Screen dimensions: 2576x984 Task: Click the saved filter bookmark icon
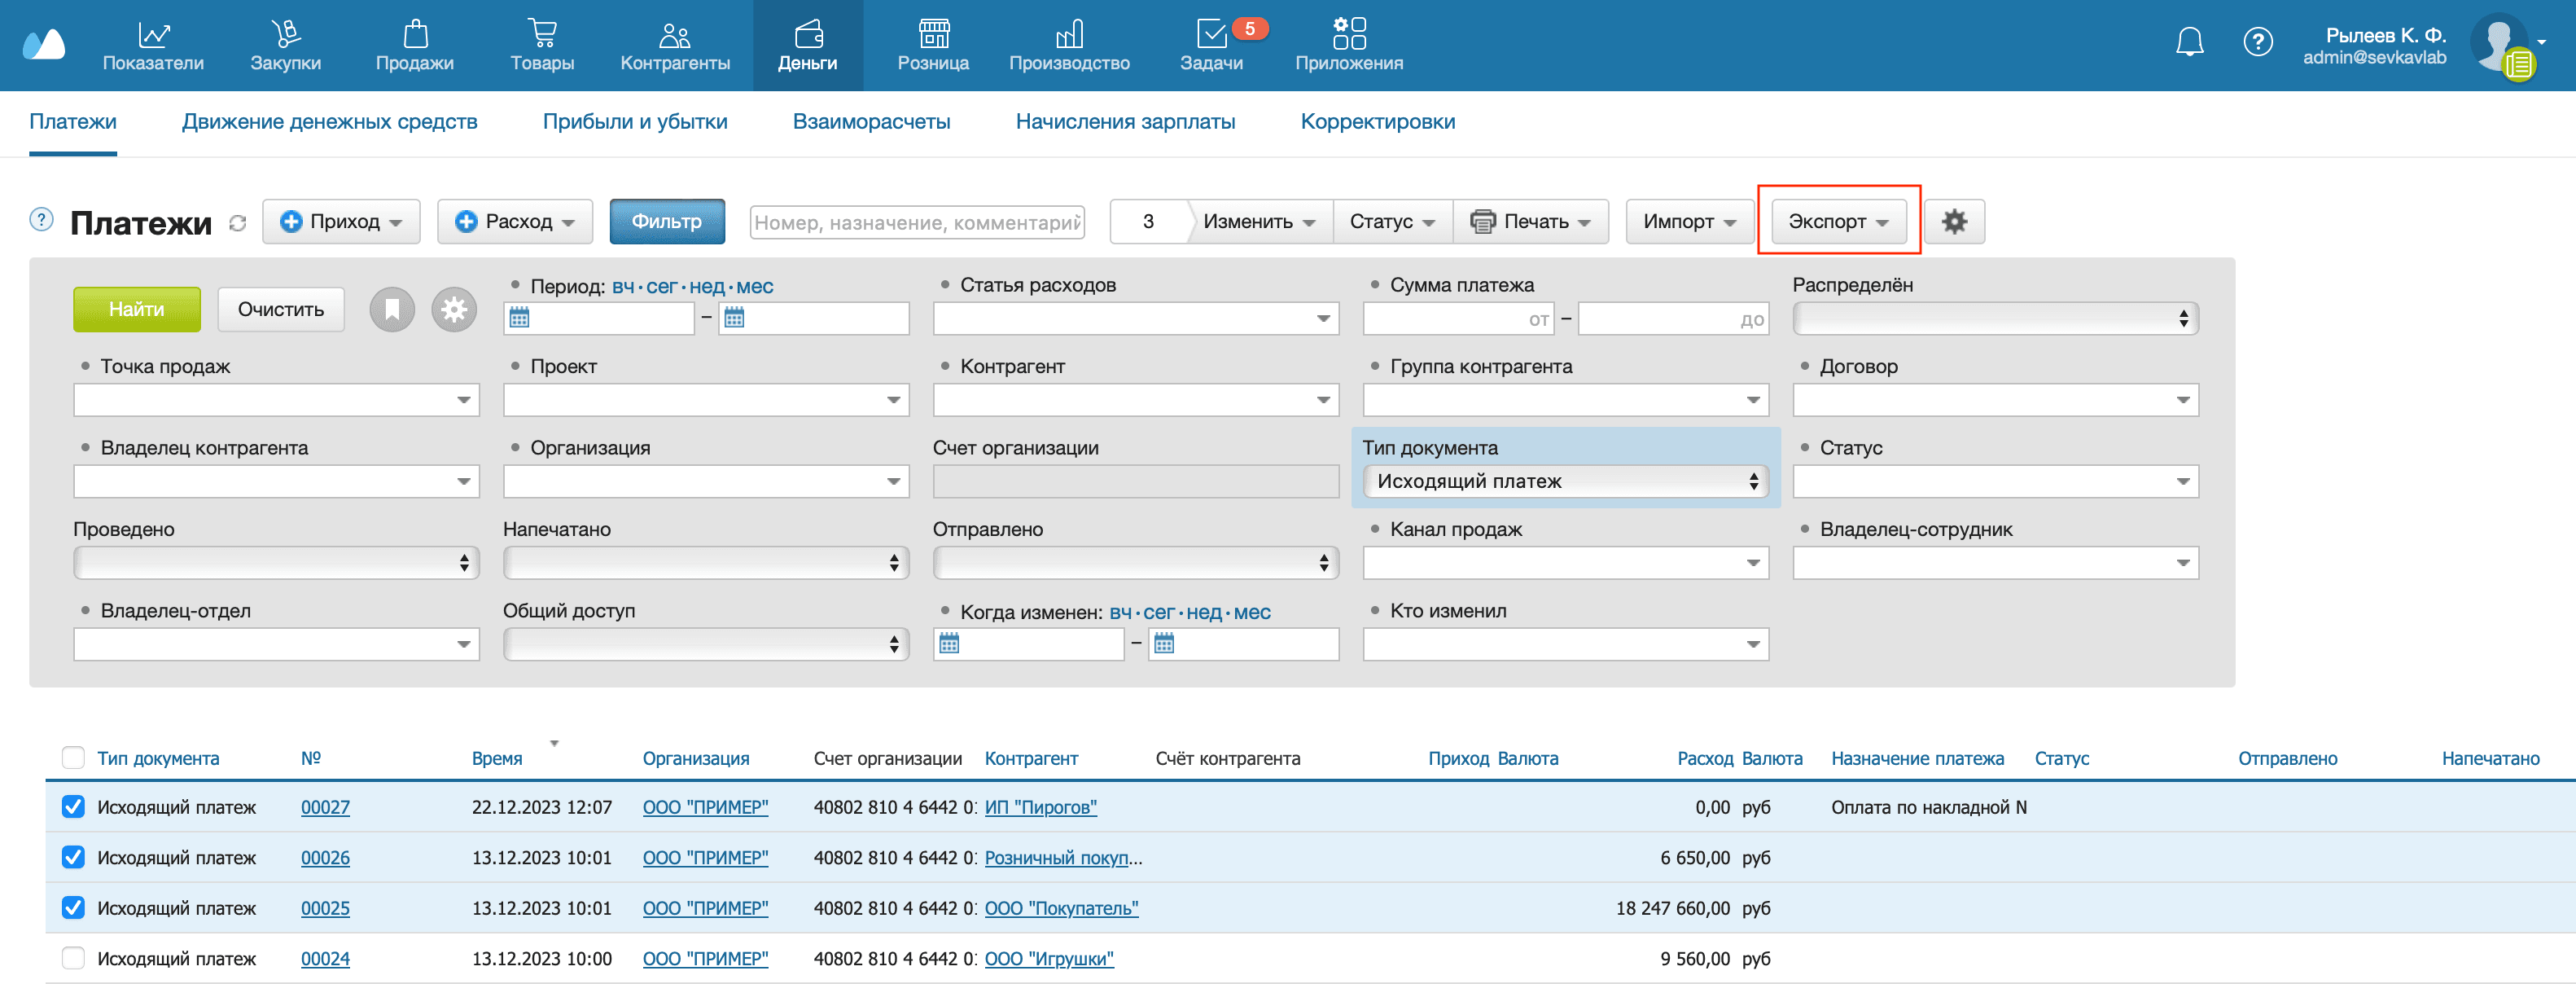(x=392, y=310)
